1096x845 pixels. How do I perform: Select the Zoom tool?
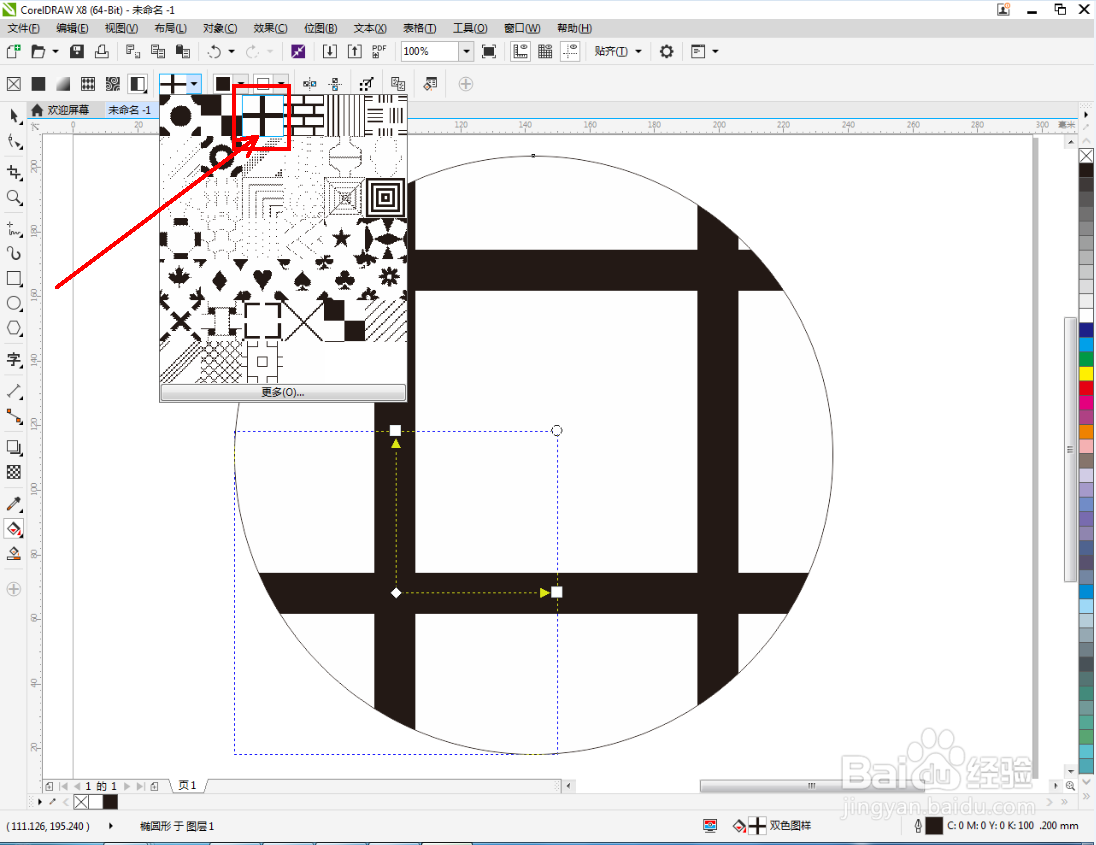14,198
